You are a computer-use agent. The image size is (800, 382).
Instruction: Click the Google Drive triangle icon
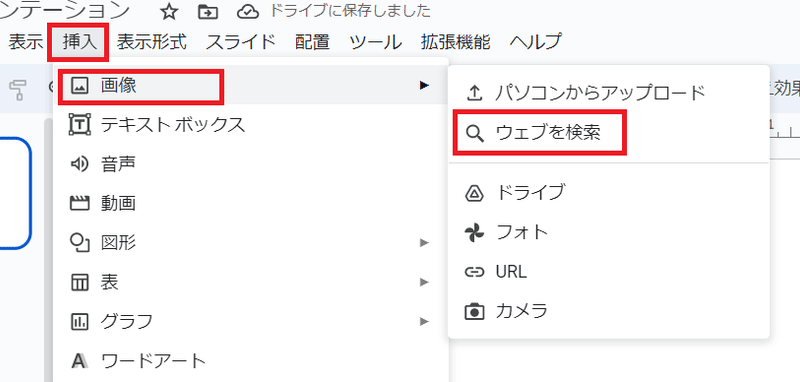point(474,194)
